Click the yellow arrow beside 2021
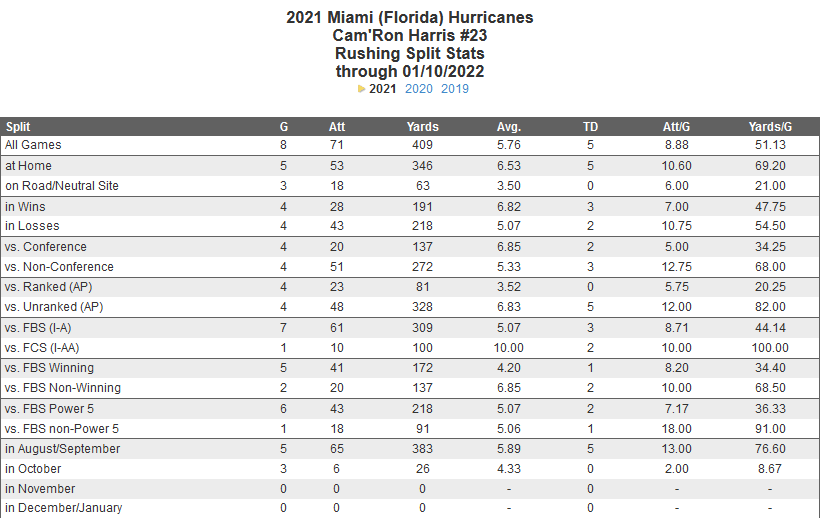 (362, 89)
